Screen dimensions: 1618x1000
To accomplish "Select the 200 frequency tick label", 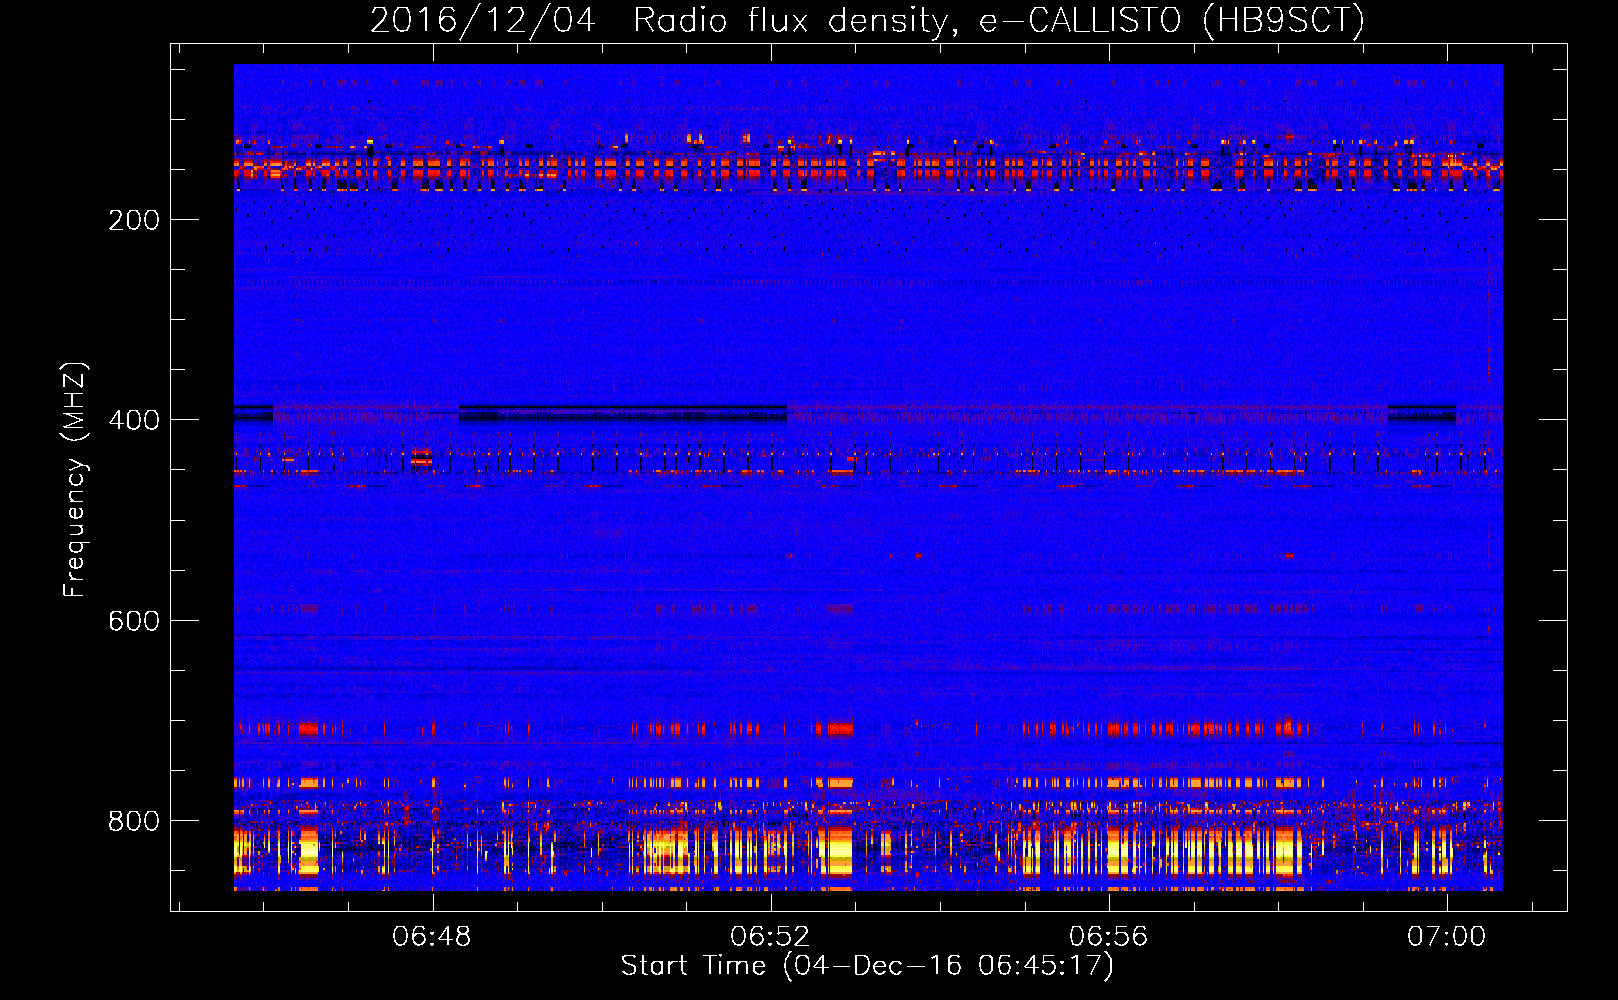I will point(134,220).
